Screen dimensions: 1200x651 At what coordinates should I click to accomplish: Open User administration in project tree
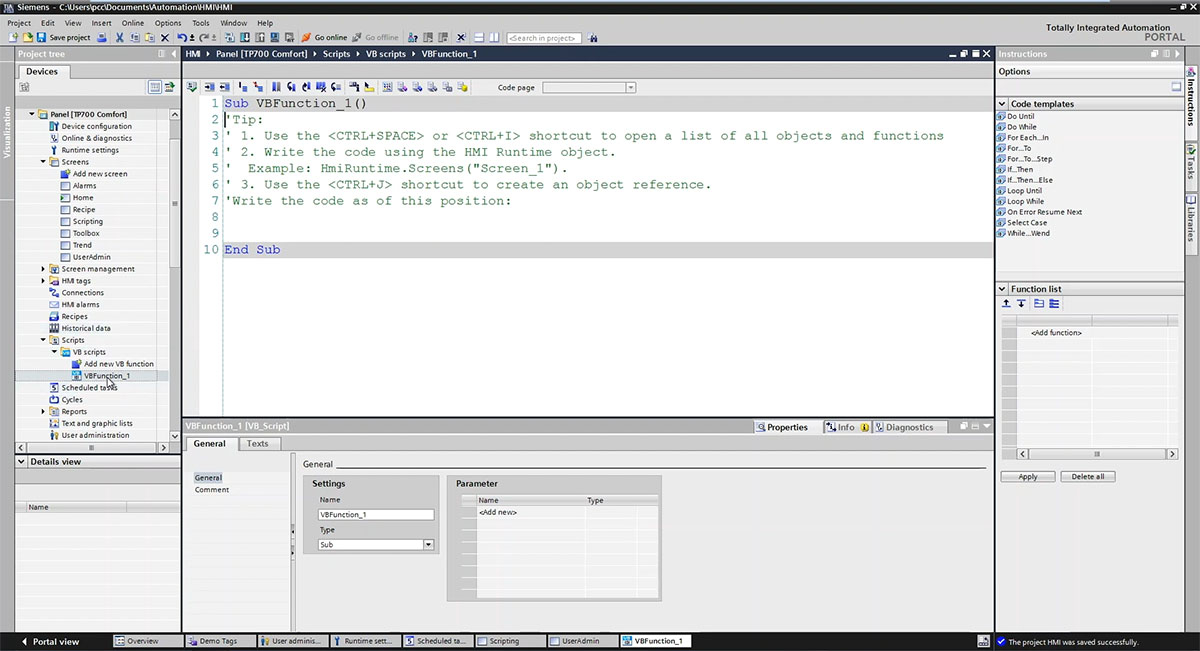pos(89,435)
